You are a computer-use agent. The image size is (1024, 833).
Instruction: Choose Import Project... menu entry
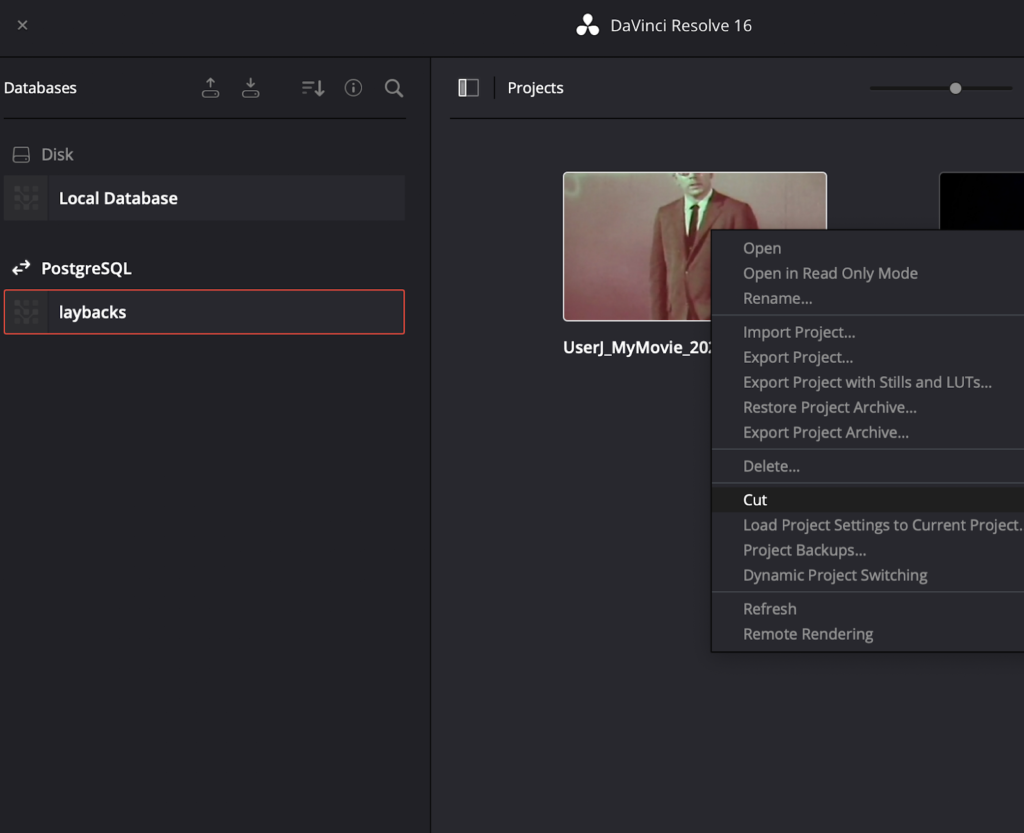(x=799, y=332)
